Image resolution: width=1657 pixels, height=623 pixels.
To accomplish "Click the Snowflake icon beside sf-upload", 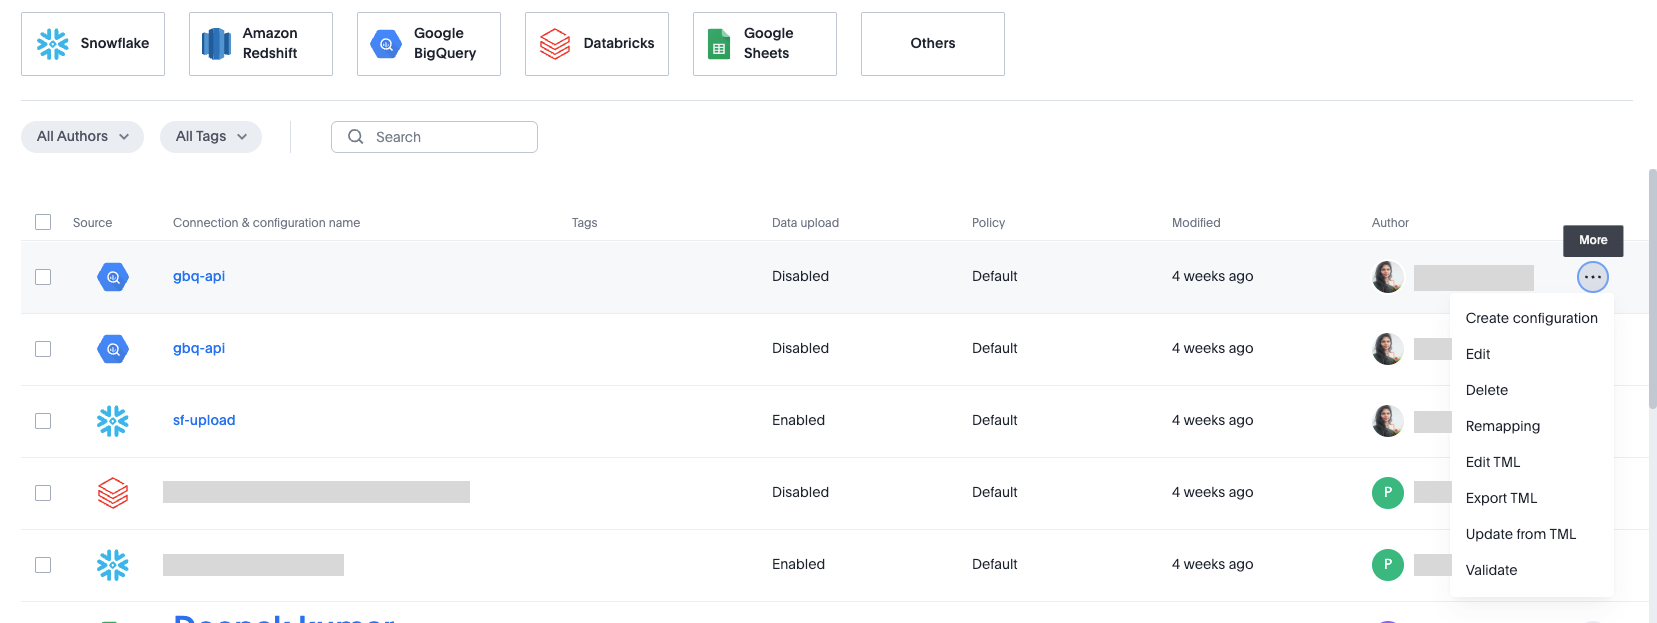I will click(113, 421).
